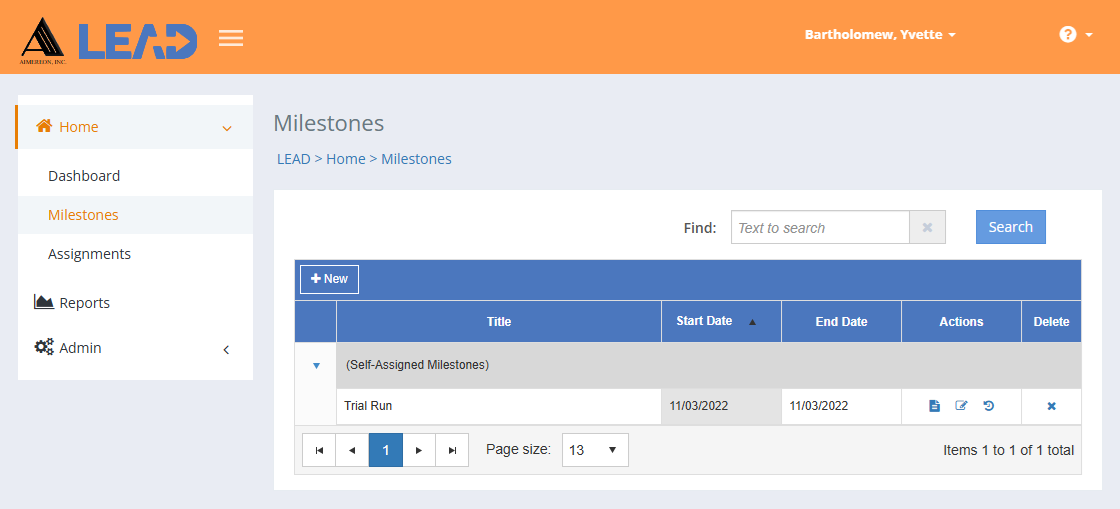Viewport: 1120px width, 509px height.
Task: Click the hamburger menu icon in header
Action: tap(231, 38)
